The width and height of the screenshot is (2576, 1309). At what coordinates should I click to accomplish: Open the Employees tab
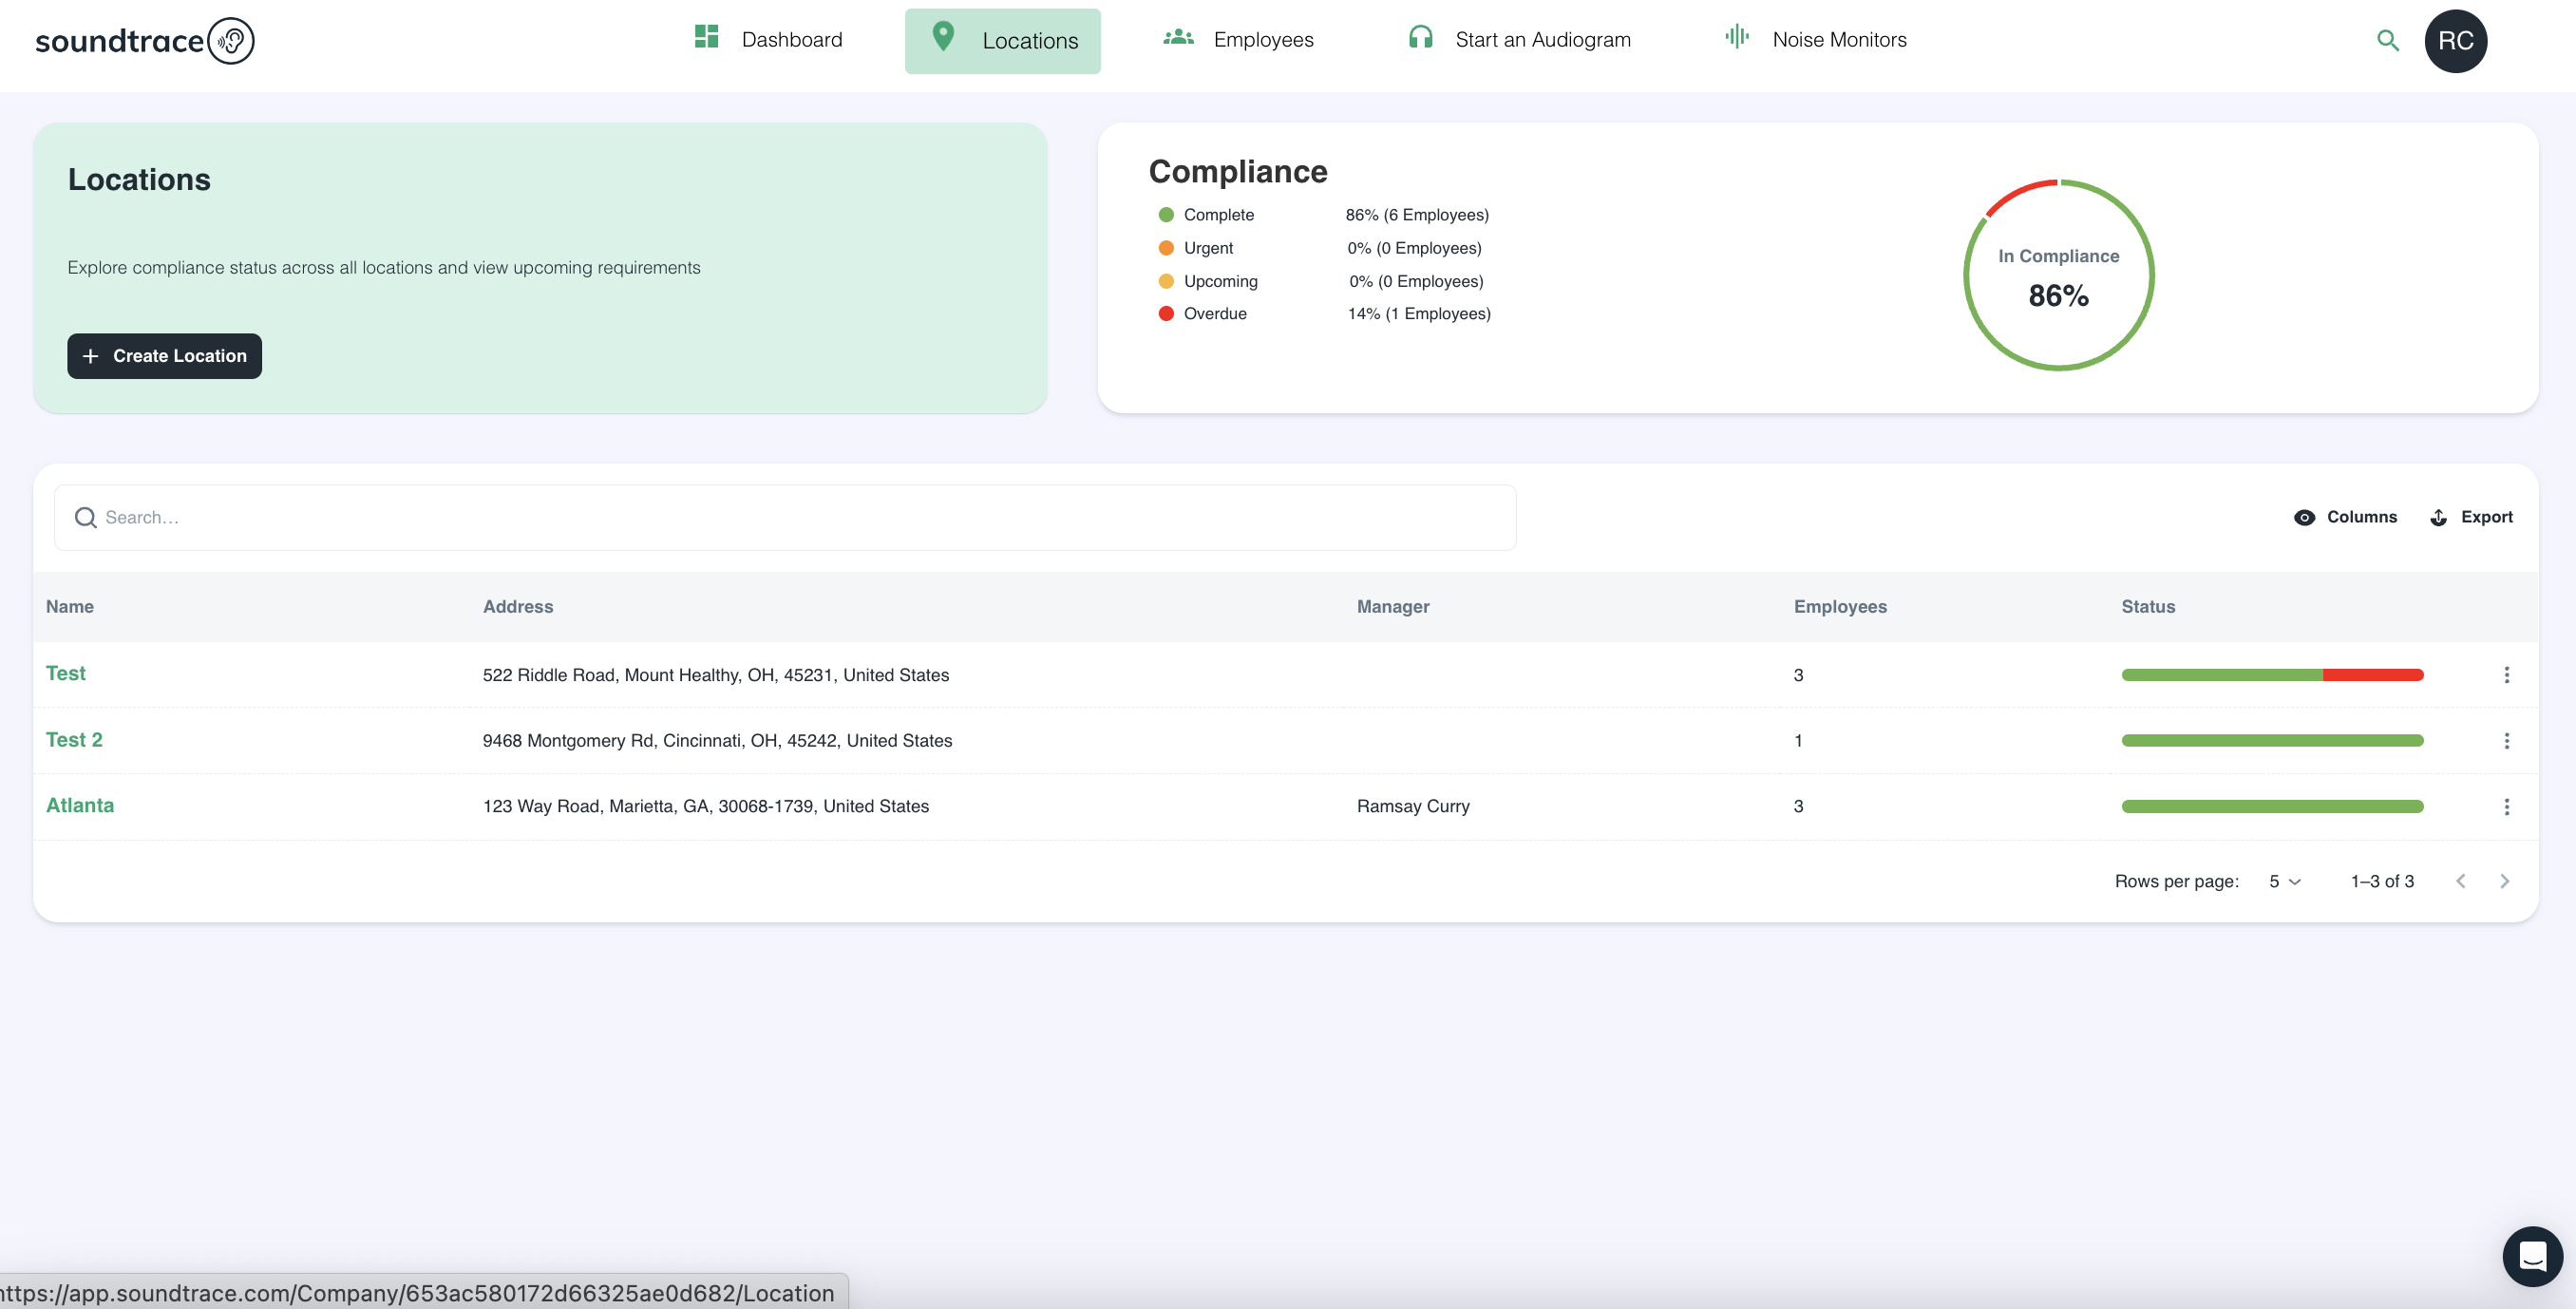1238,40
